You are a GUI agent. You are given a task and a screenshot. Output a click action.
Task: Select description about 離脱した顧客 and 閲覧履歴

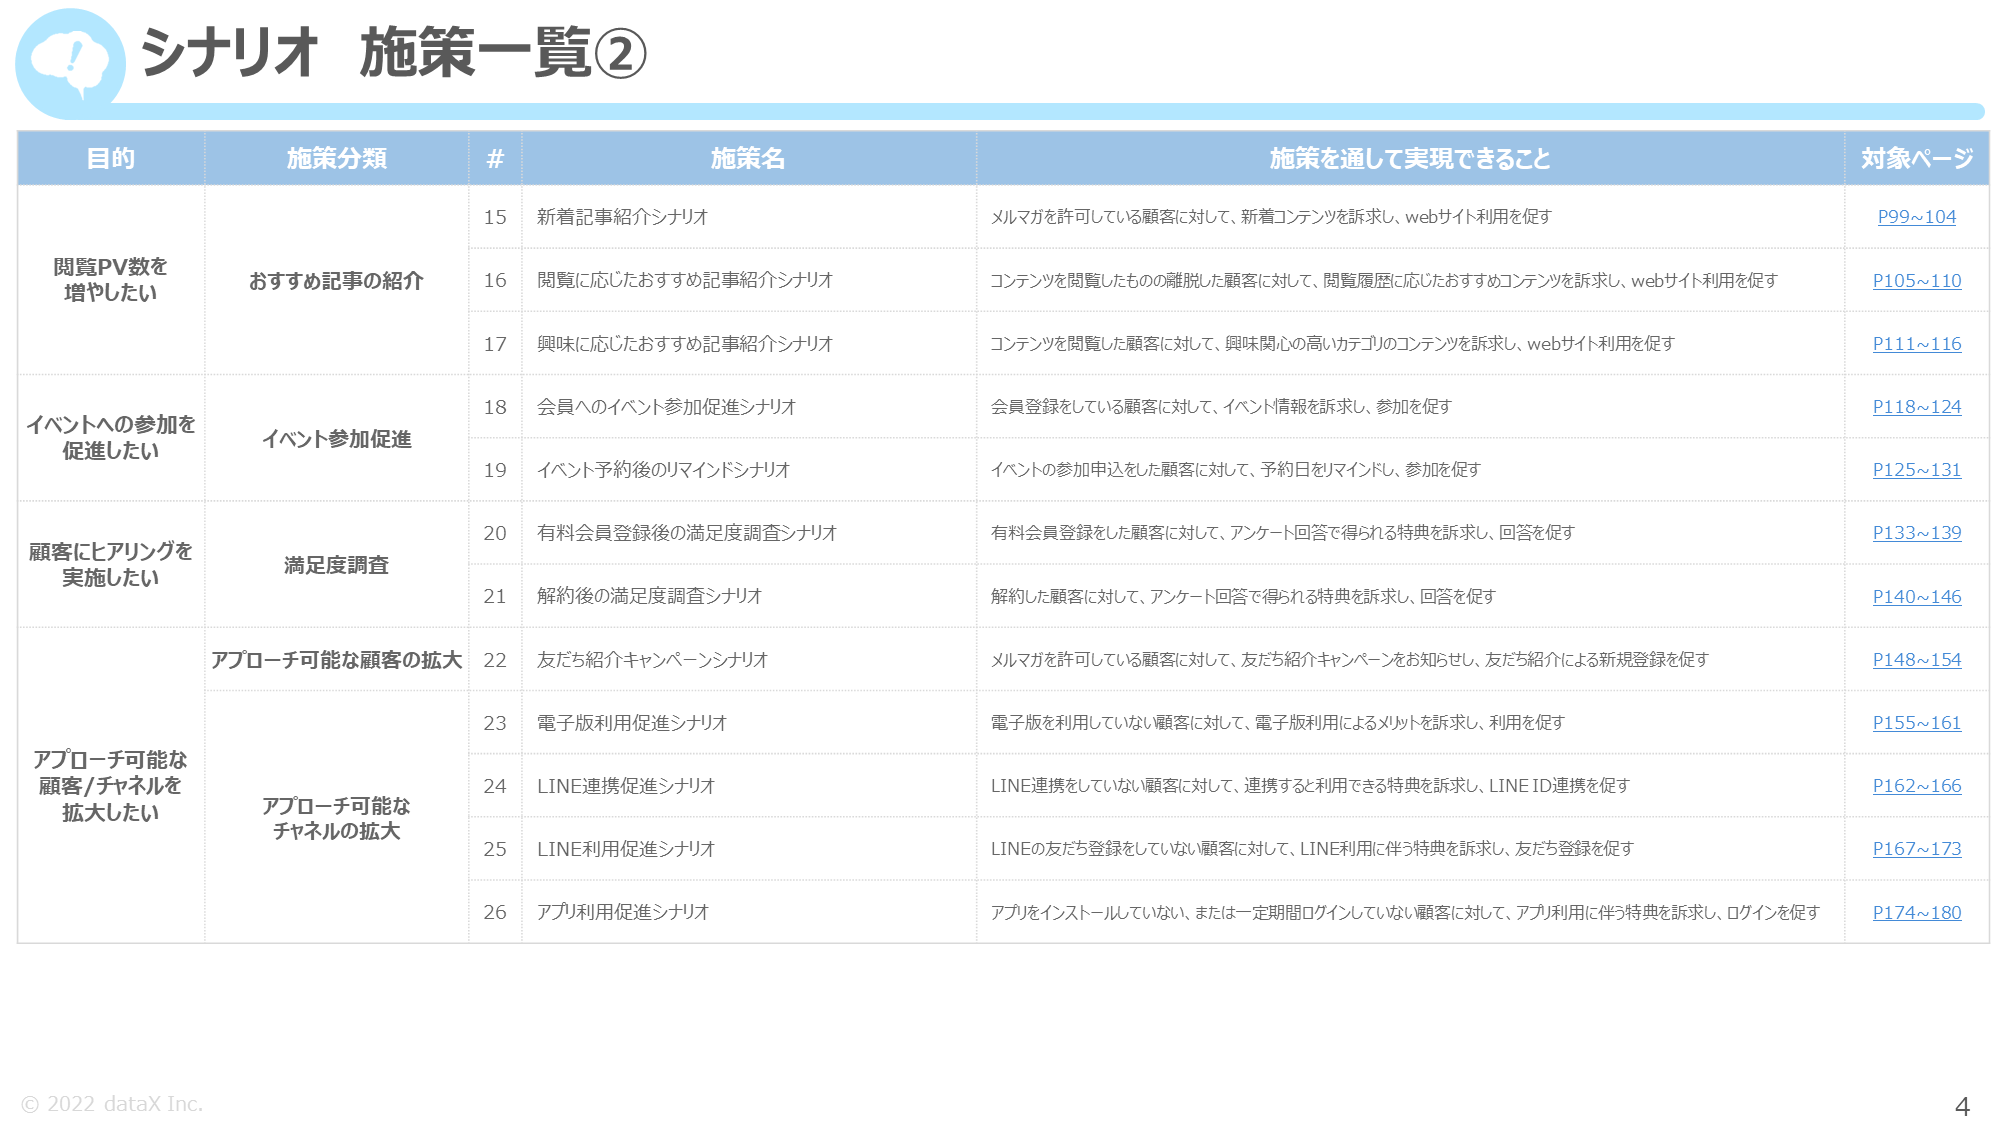[1410, 280]
